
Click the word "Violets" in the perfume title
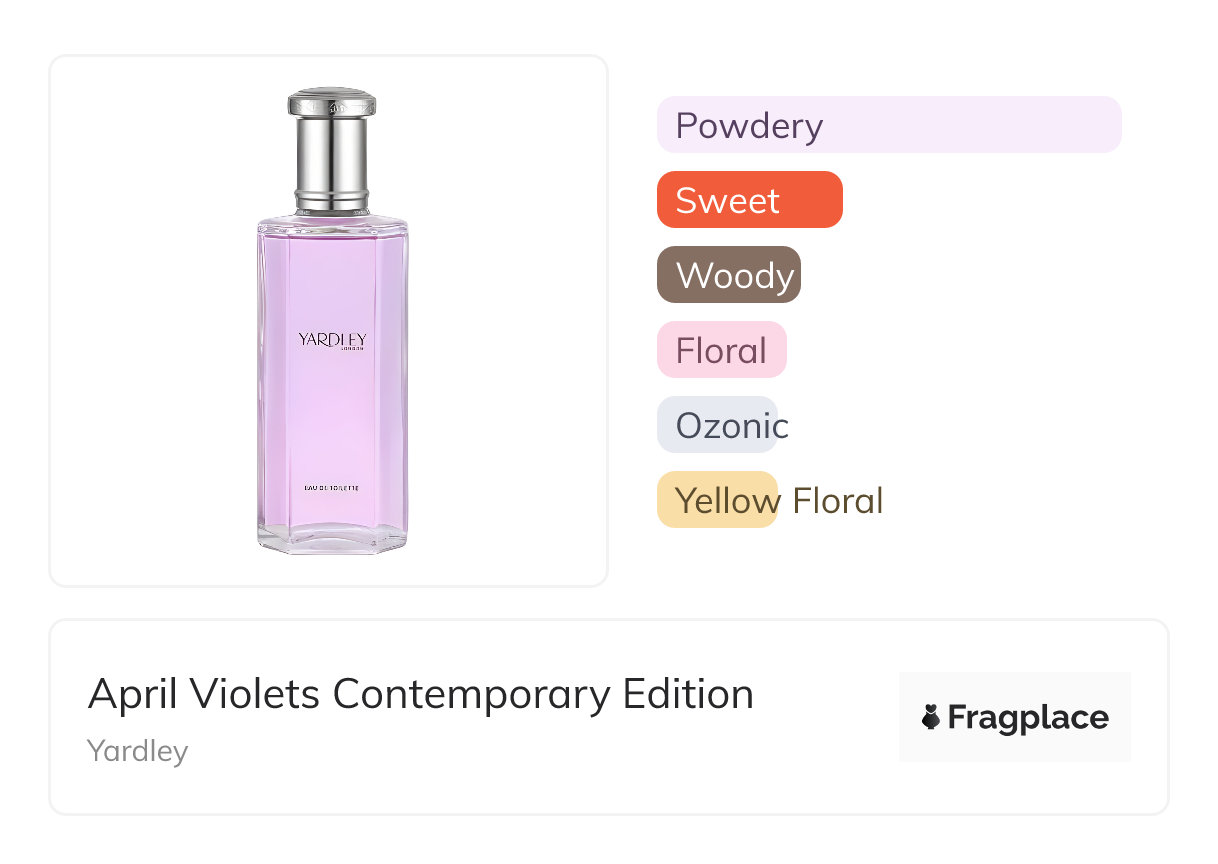[256, 694]
